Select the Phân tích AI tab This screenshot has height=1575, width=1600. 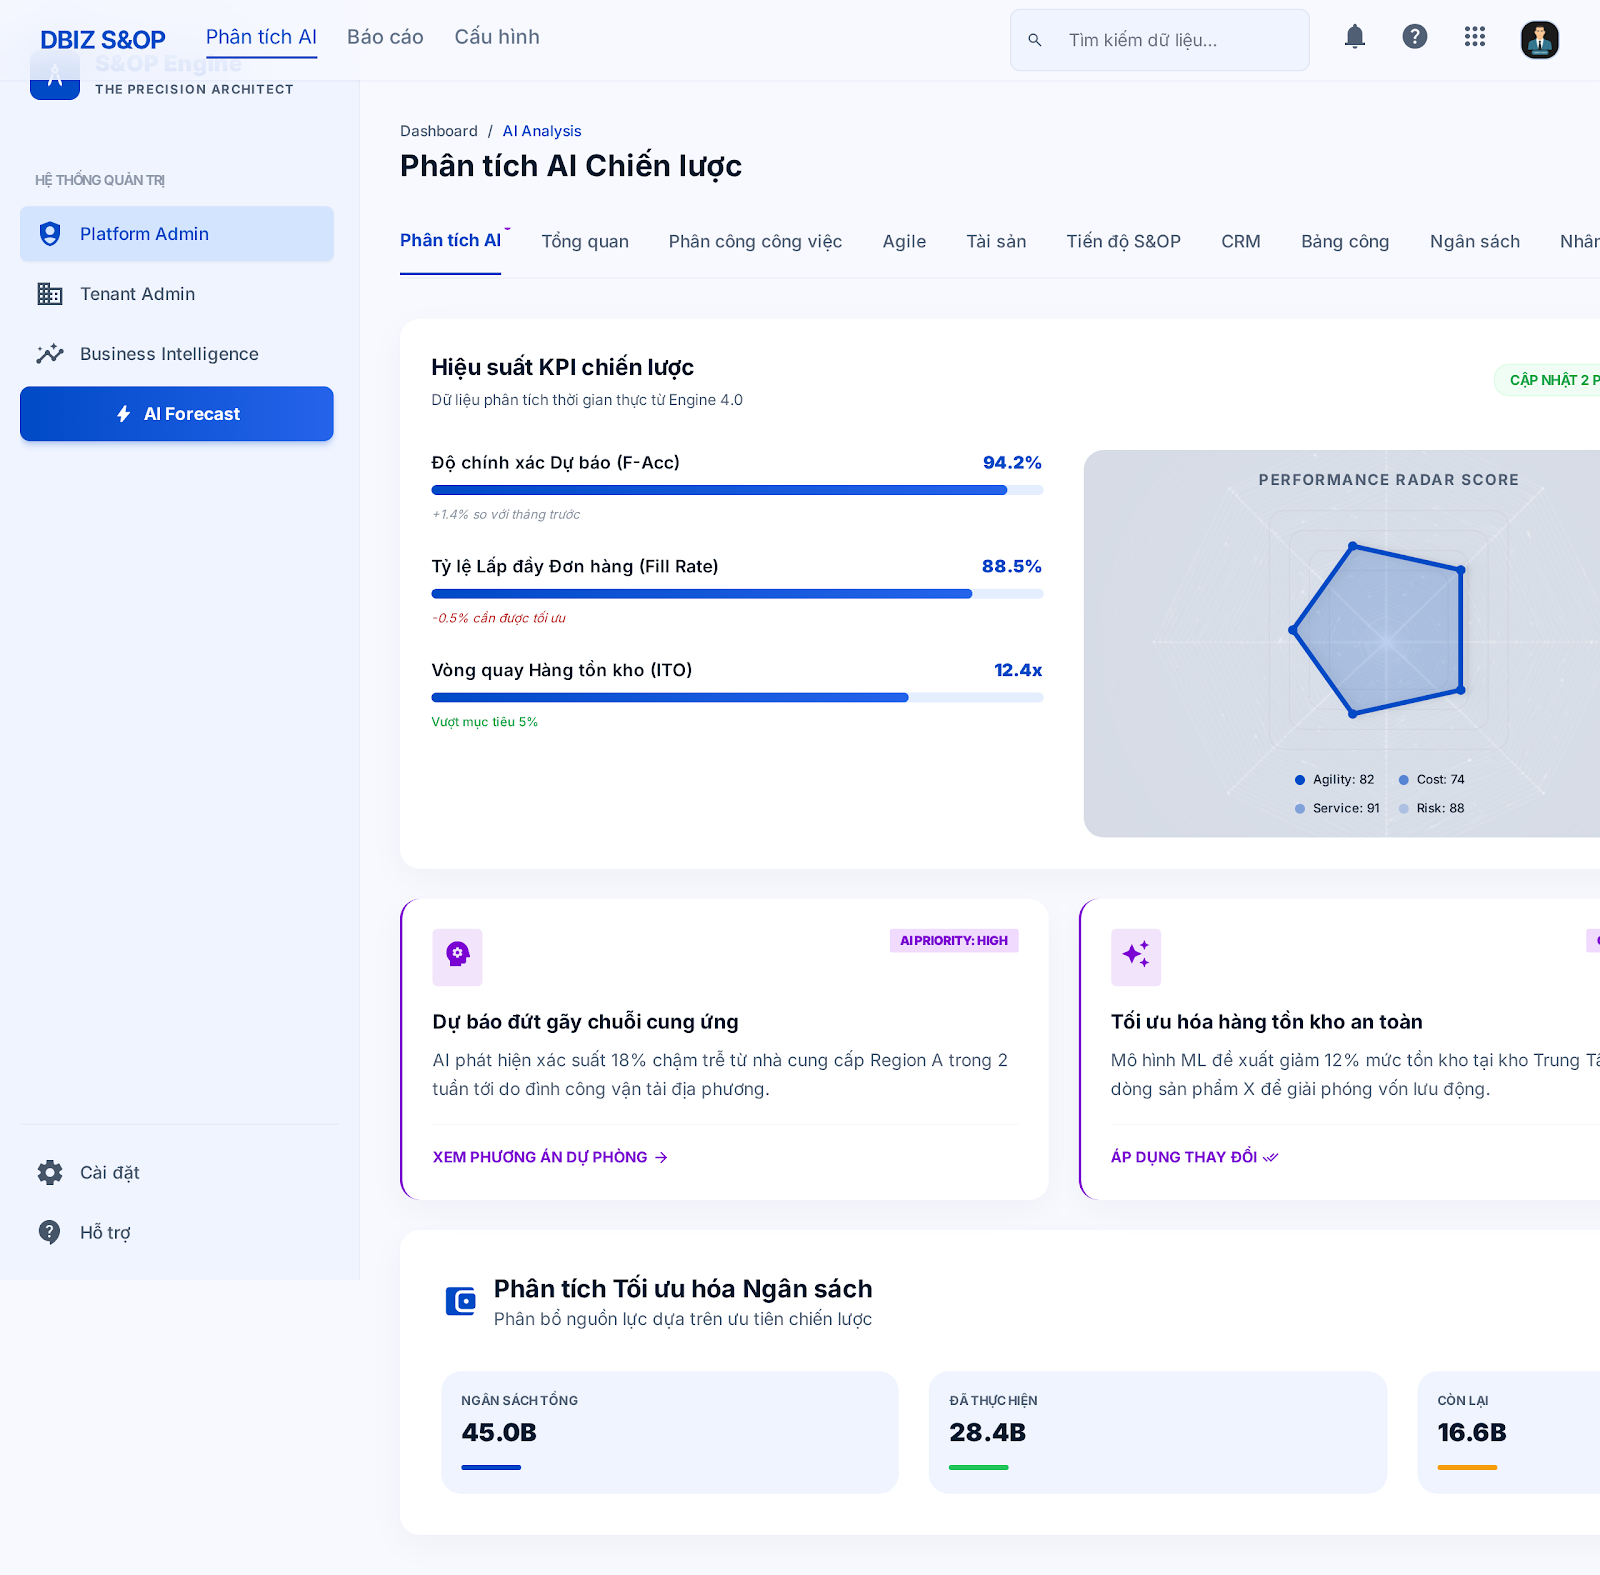[450, 241]
